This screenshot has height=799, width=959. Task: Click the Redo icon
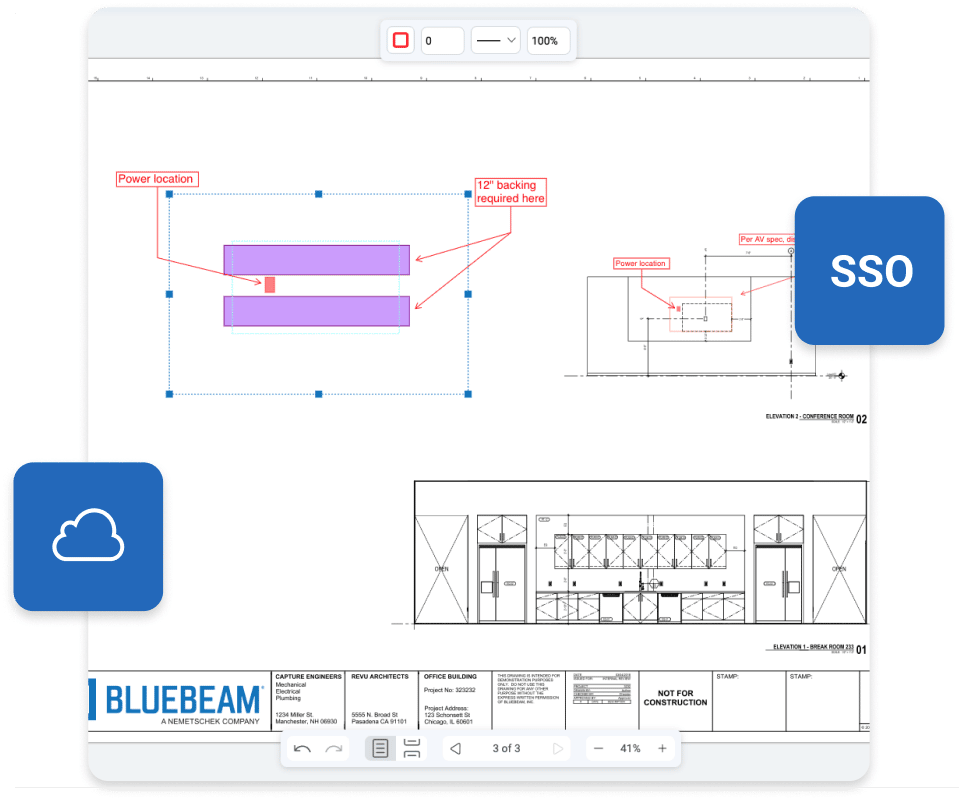(334, 747)
